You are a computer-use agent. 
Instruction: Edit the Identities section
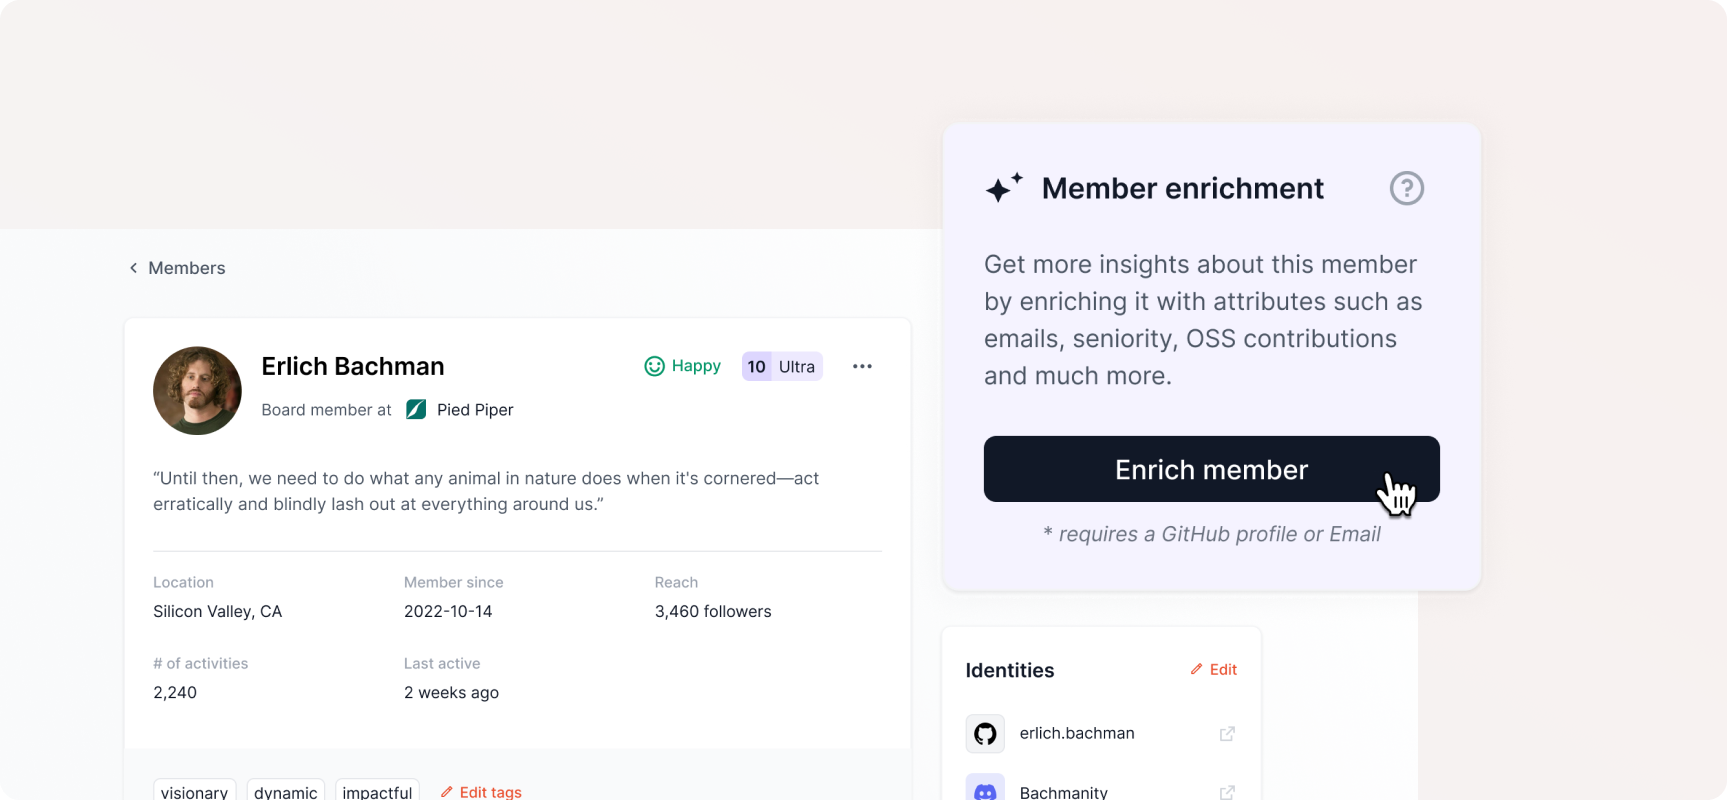point(1213,670)
